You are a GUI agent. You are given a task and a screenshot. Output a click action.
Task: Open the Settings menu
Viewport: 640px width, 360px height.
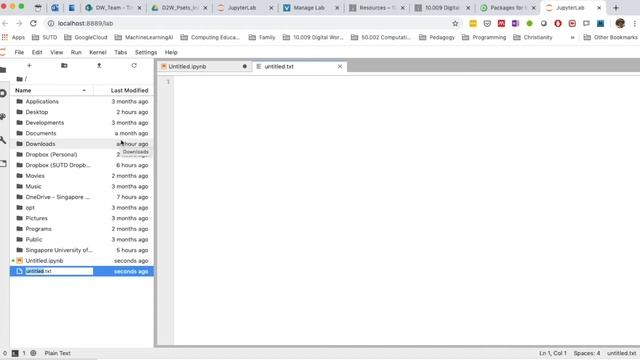tap(146, 52)
